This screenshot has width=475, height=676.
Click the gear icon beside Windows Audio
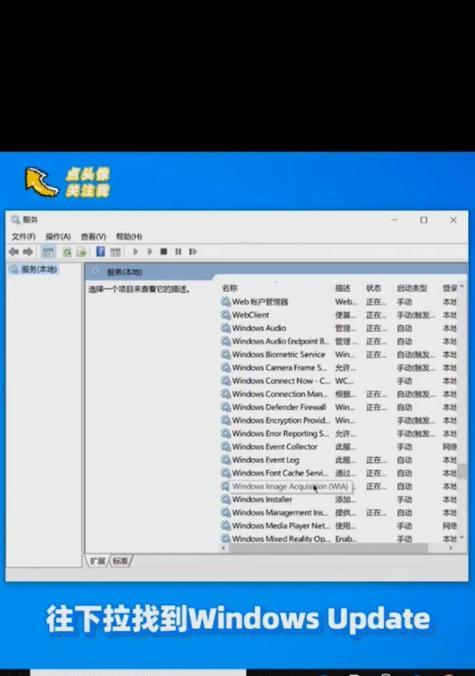coord(225,328)
